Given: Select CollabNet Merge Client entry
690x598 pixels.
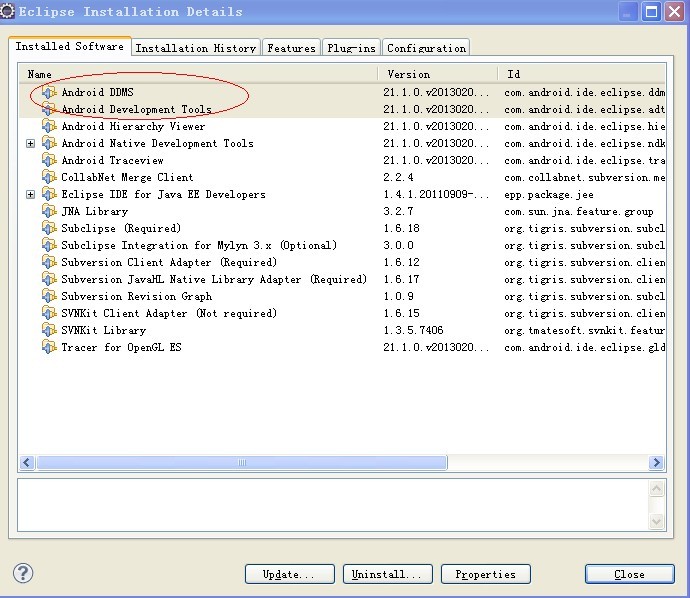Looking at the screenshot, I should tap(342, 177).
